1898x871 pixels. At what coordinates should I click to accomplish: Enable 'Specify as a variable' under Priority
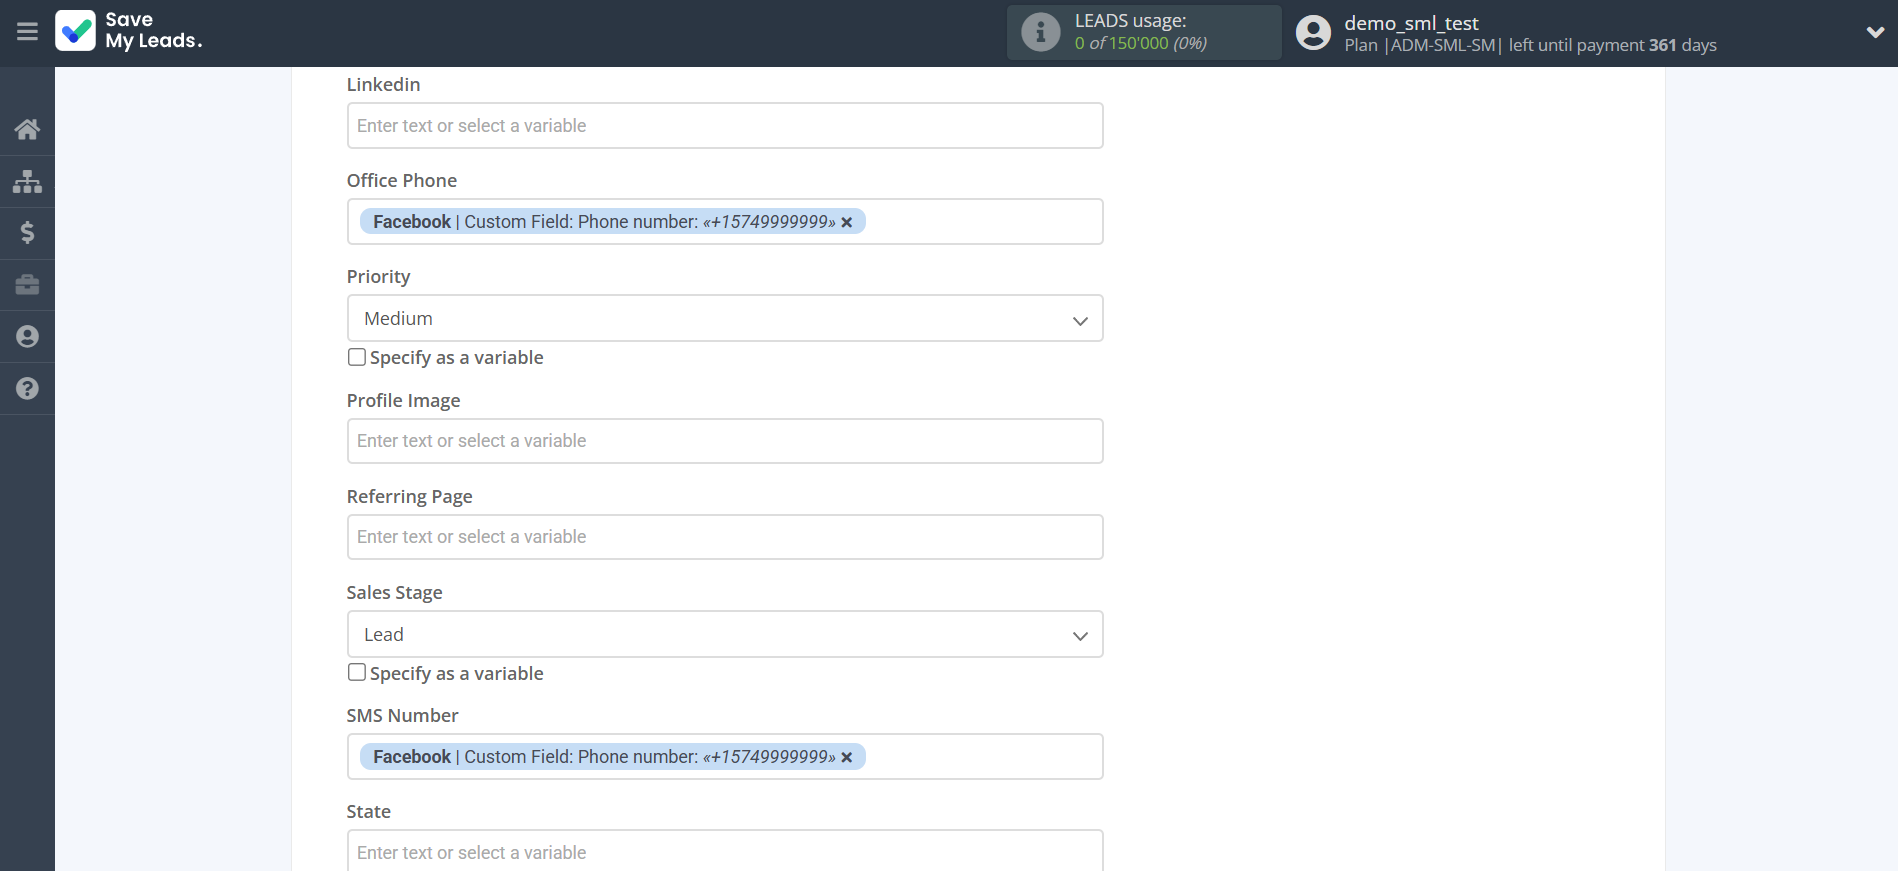(x=357, y=357)
